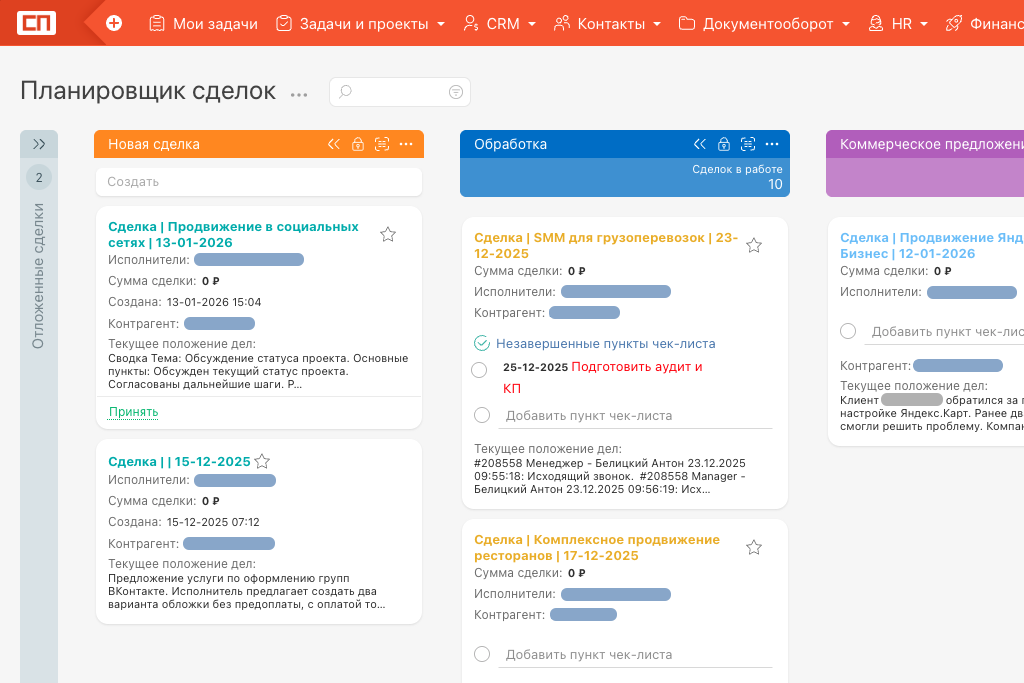Click the Создать input field
1024x683 pixels.
259,182
